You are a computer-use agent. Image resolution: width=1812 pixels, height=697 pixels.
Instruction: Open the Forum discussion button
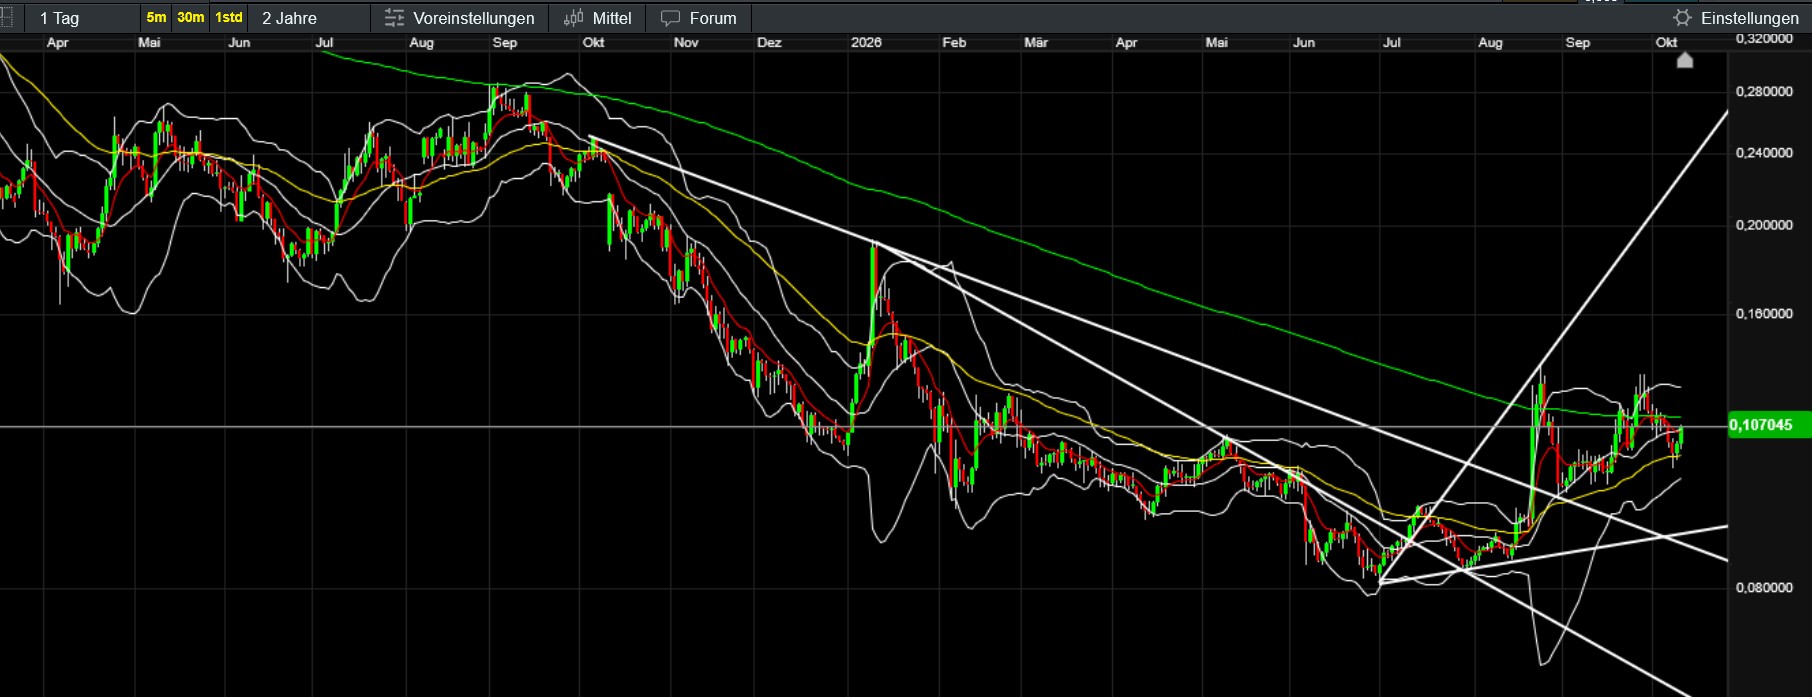(x=698, y=18)
